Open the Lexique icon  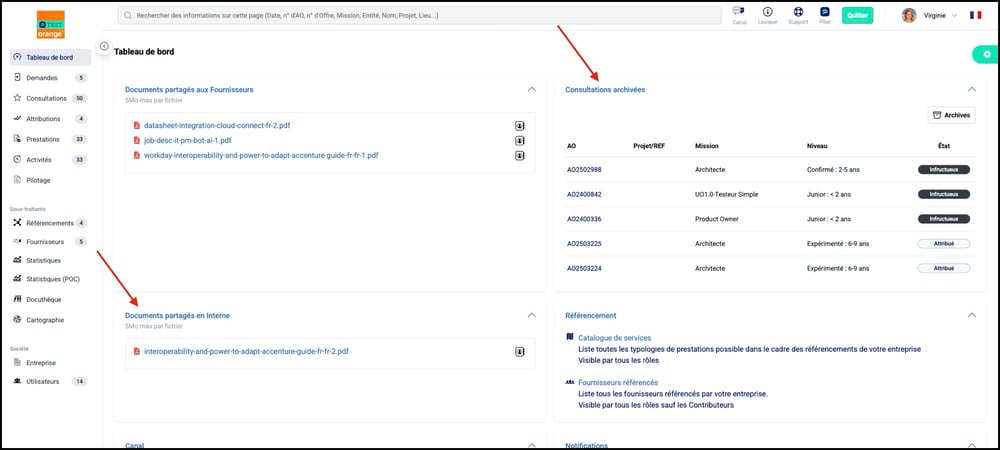[x=768, y=12]
